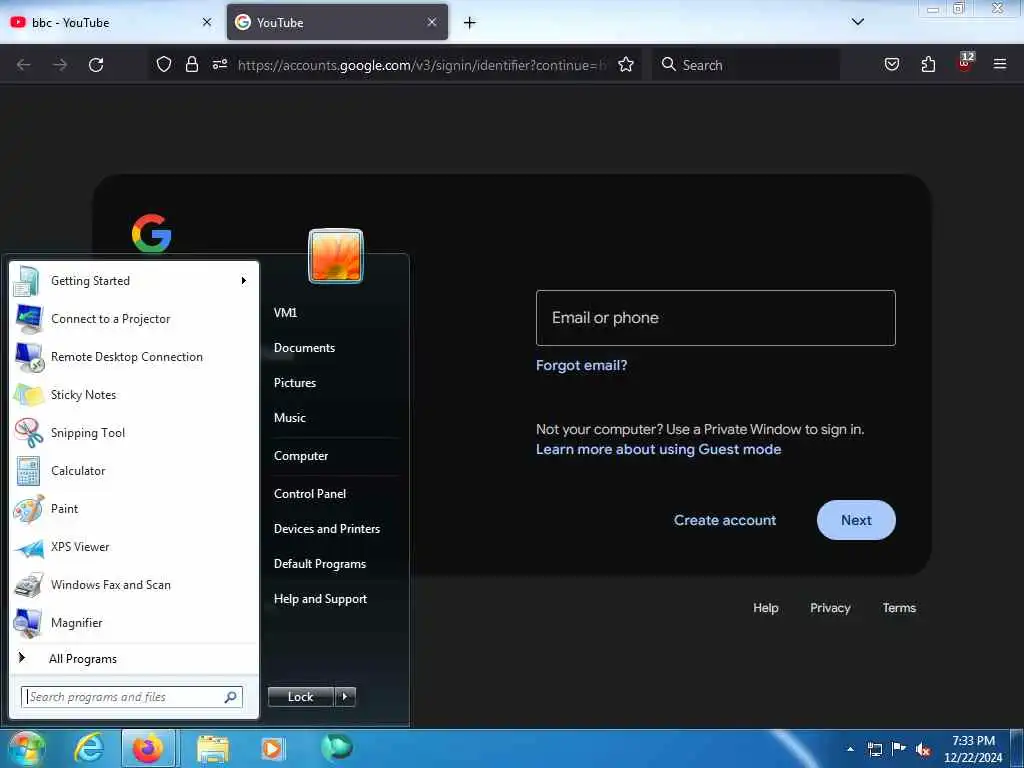The image size is (1024, 768).
Task: Open the Help link in the page footer
Action: coord(765,608)
